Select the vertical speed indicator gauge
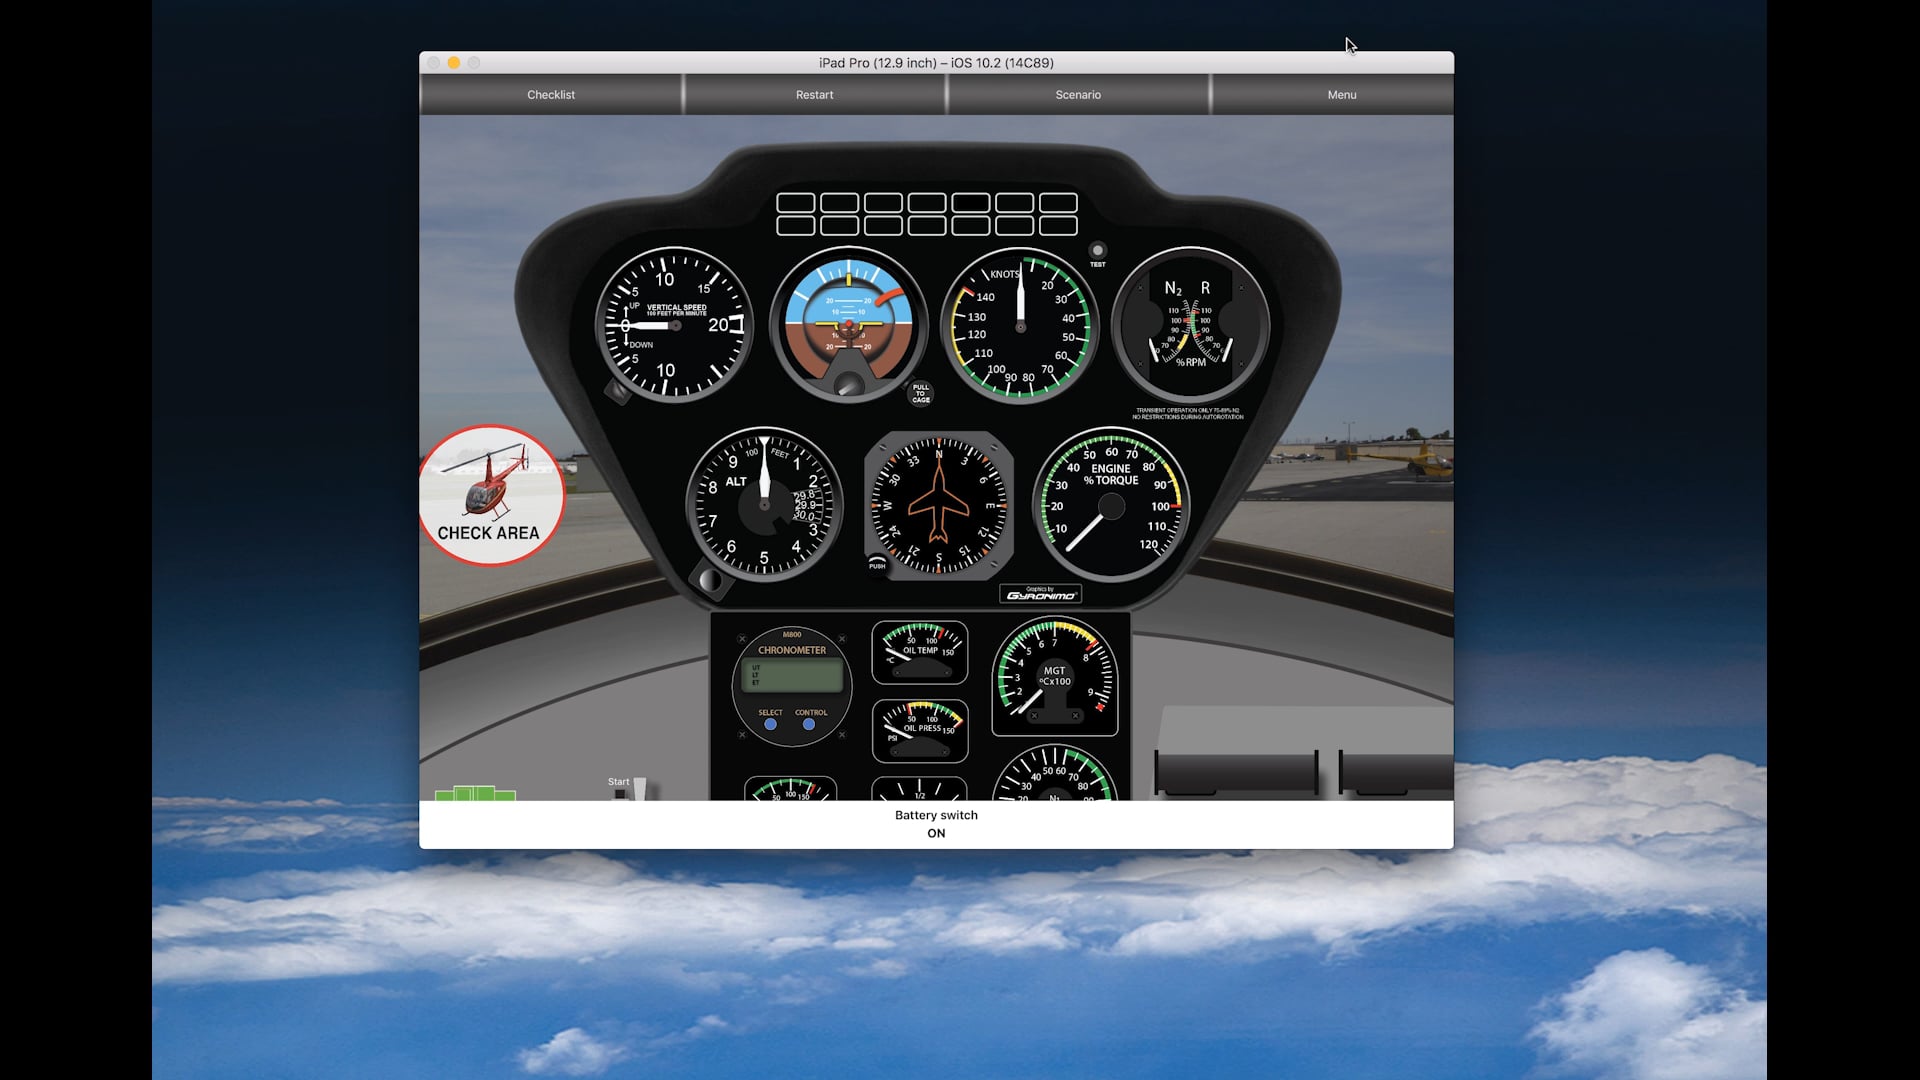 [x=675, y=323]
